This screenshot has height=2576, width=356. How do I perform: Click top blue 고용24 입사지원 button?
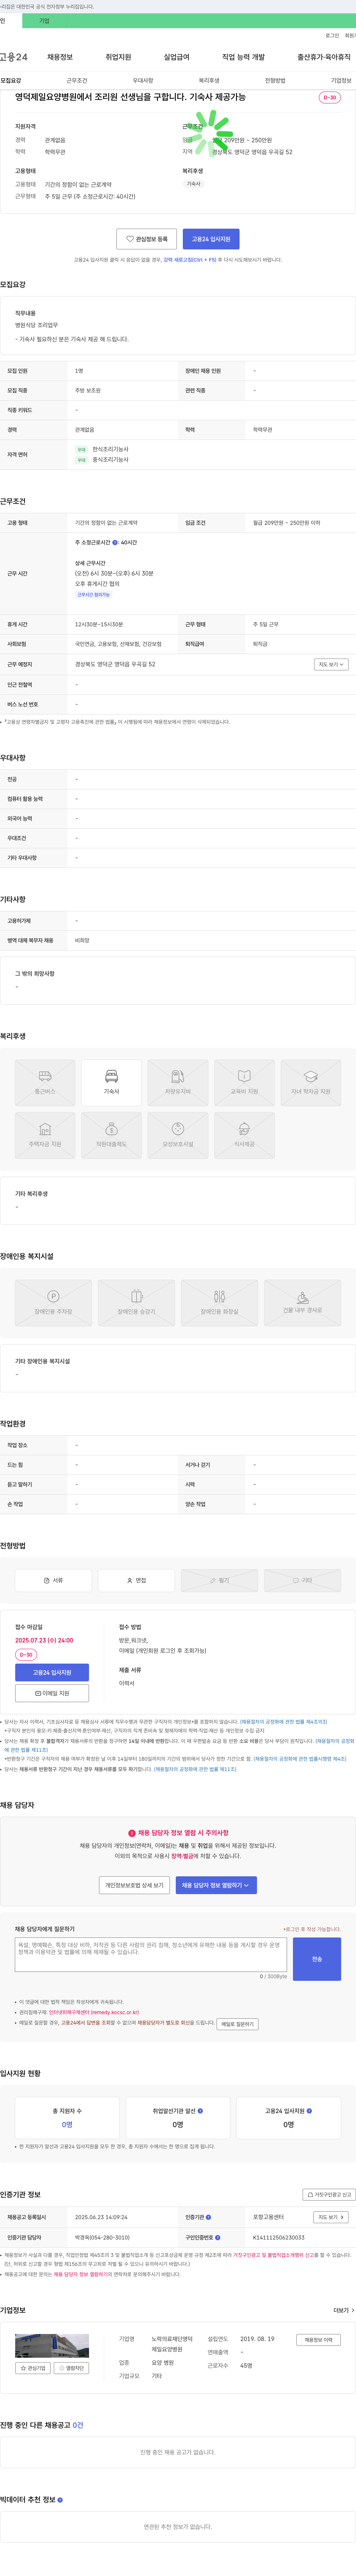[x=211, y=239]
